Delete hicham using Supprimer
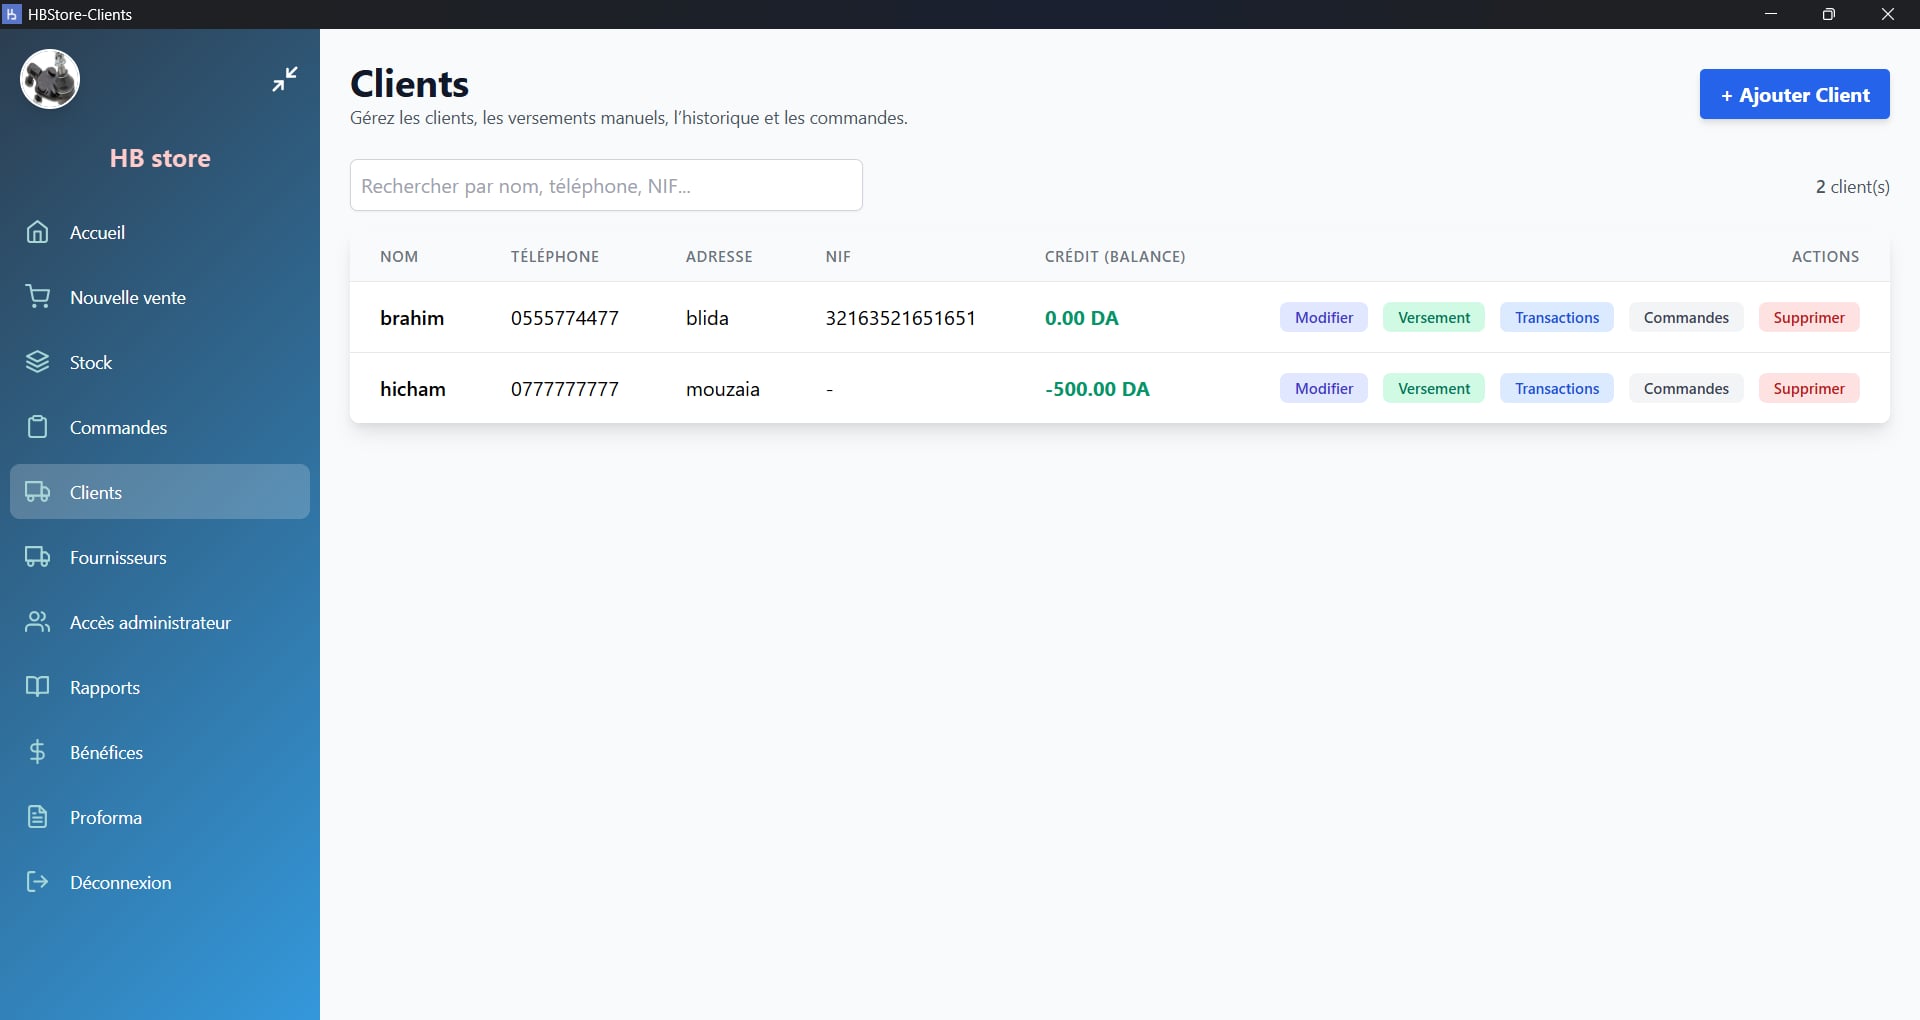 coord(1808,388)
